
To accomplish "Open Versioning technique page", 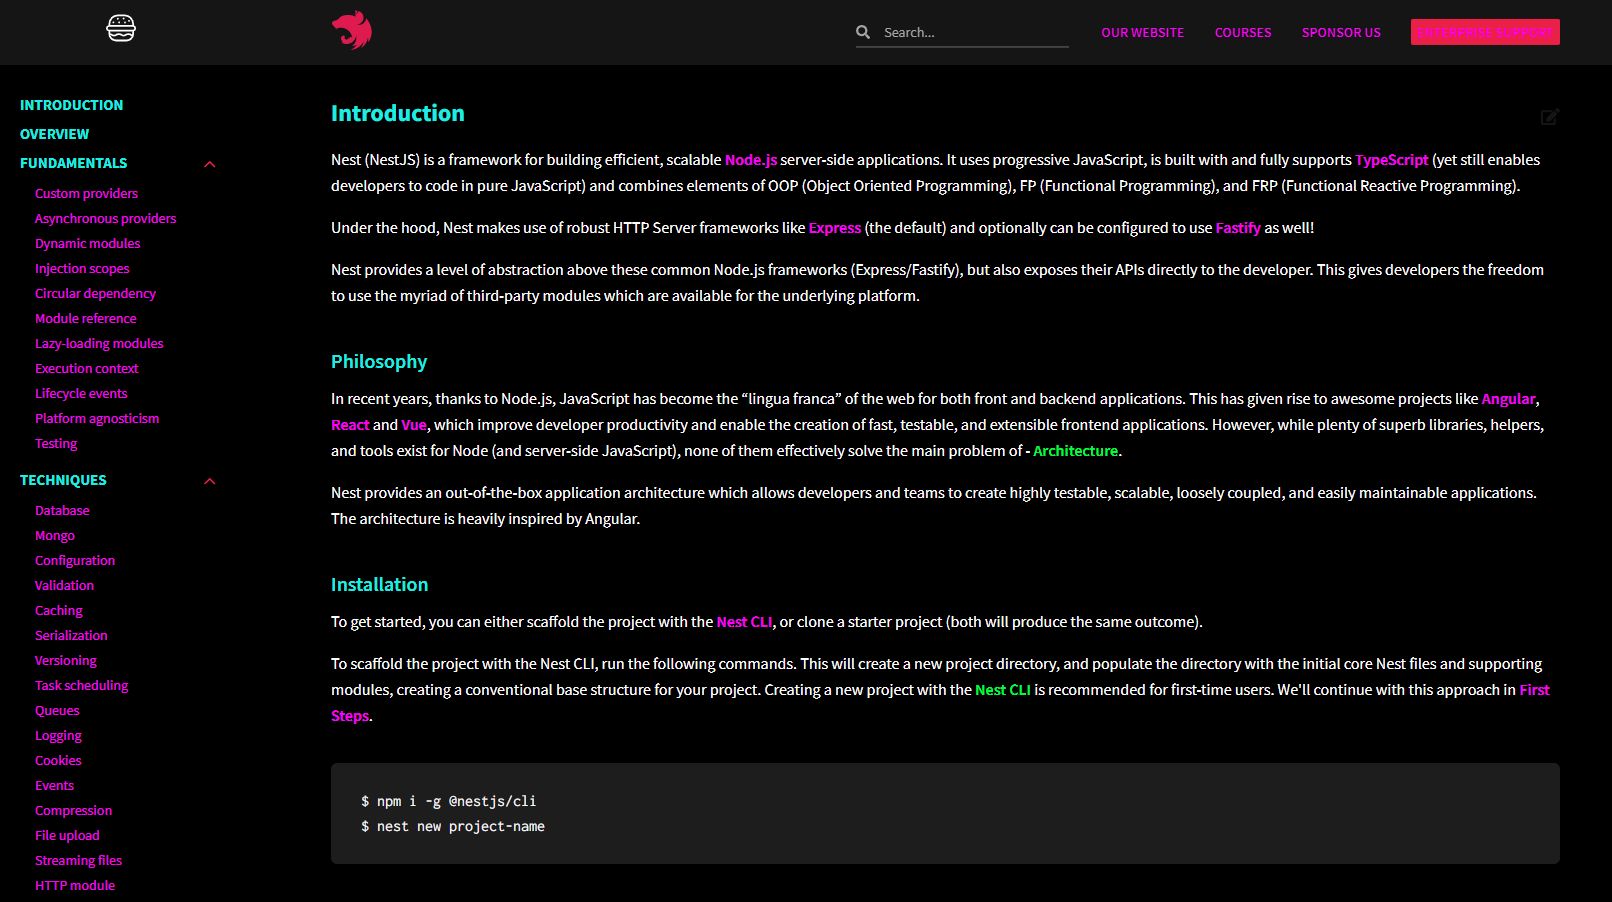I will point(66,660).
